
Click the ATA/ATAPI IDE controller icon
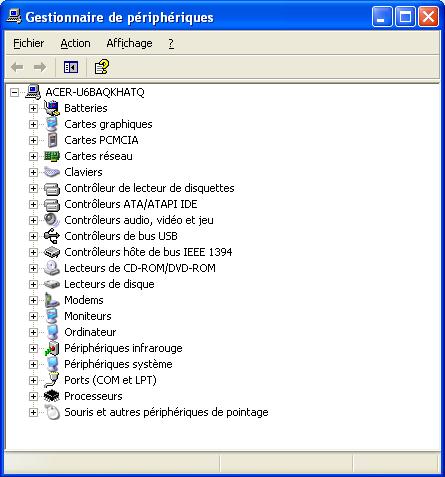click(x=52, y=204)
